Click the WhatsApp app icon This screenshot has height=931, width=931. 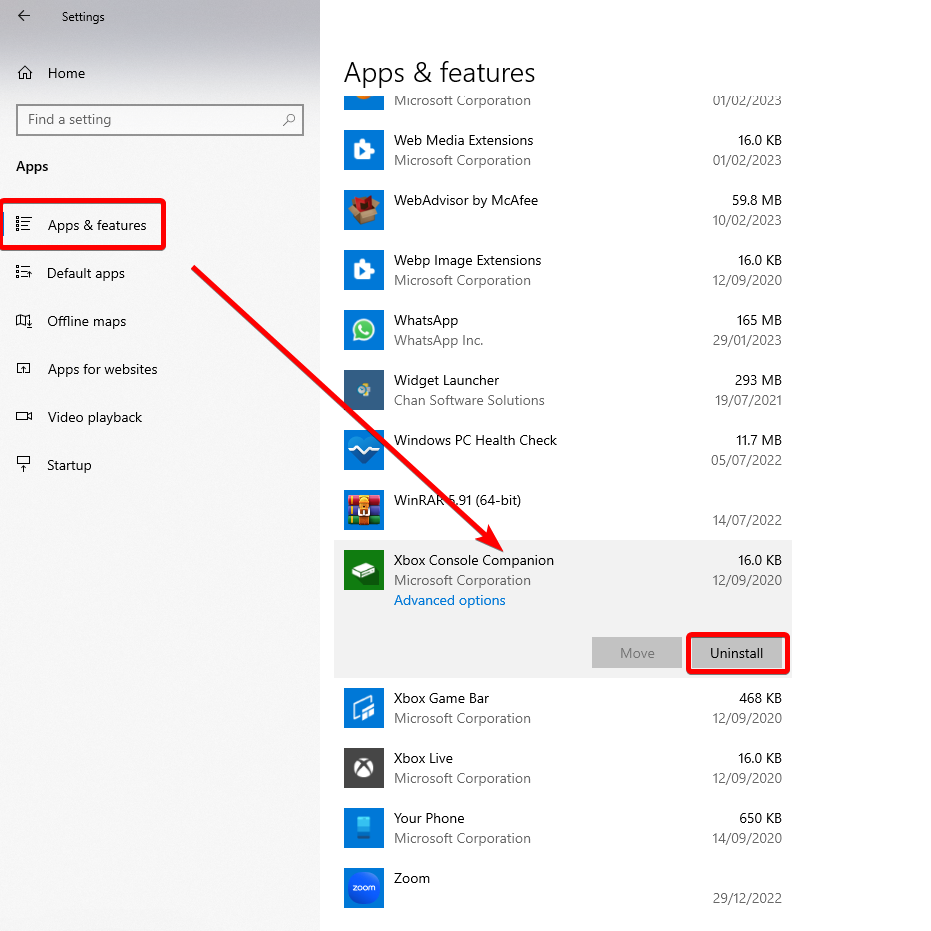pos(363,330)
